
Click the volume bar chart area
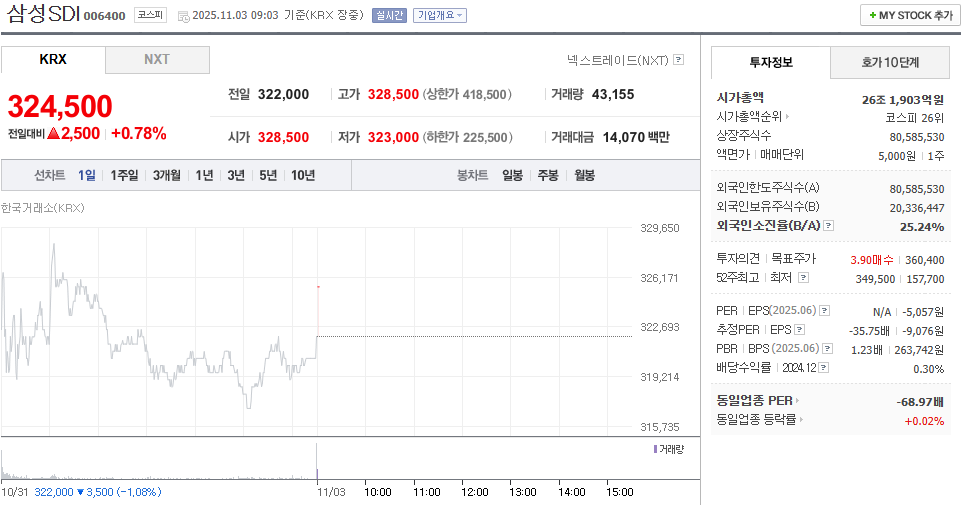316,465
